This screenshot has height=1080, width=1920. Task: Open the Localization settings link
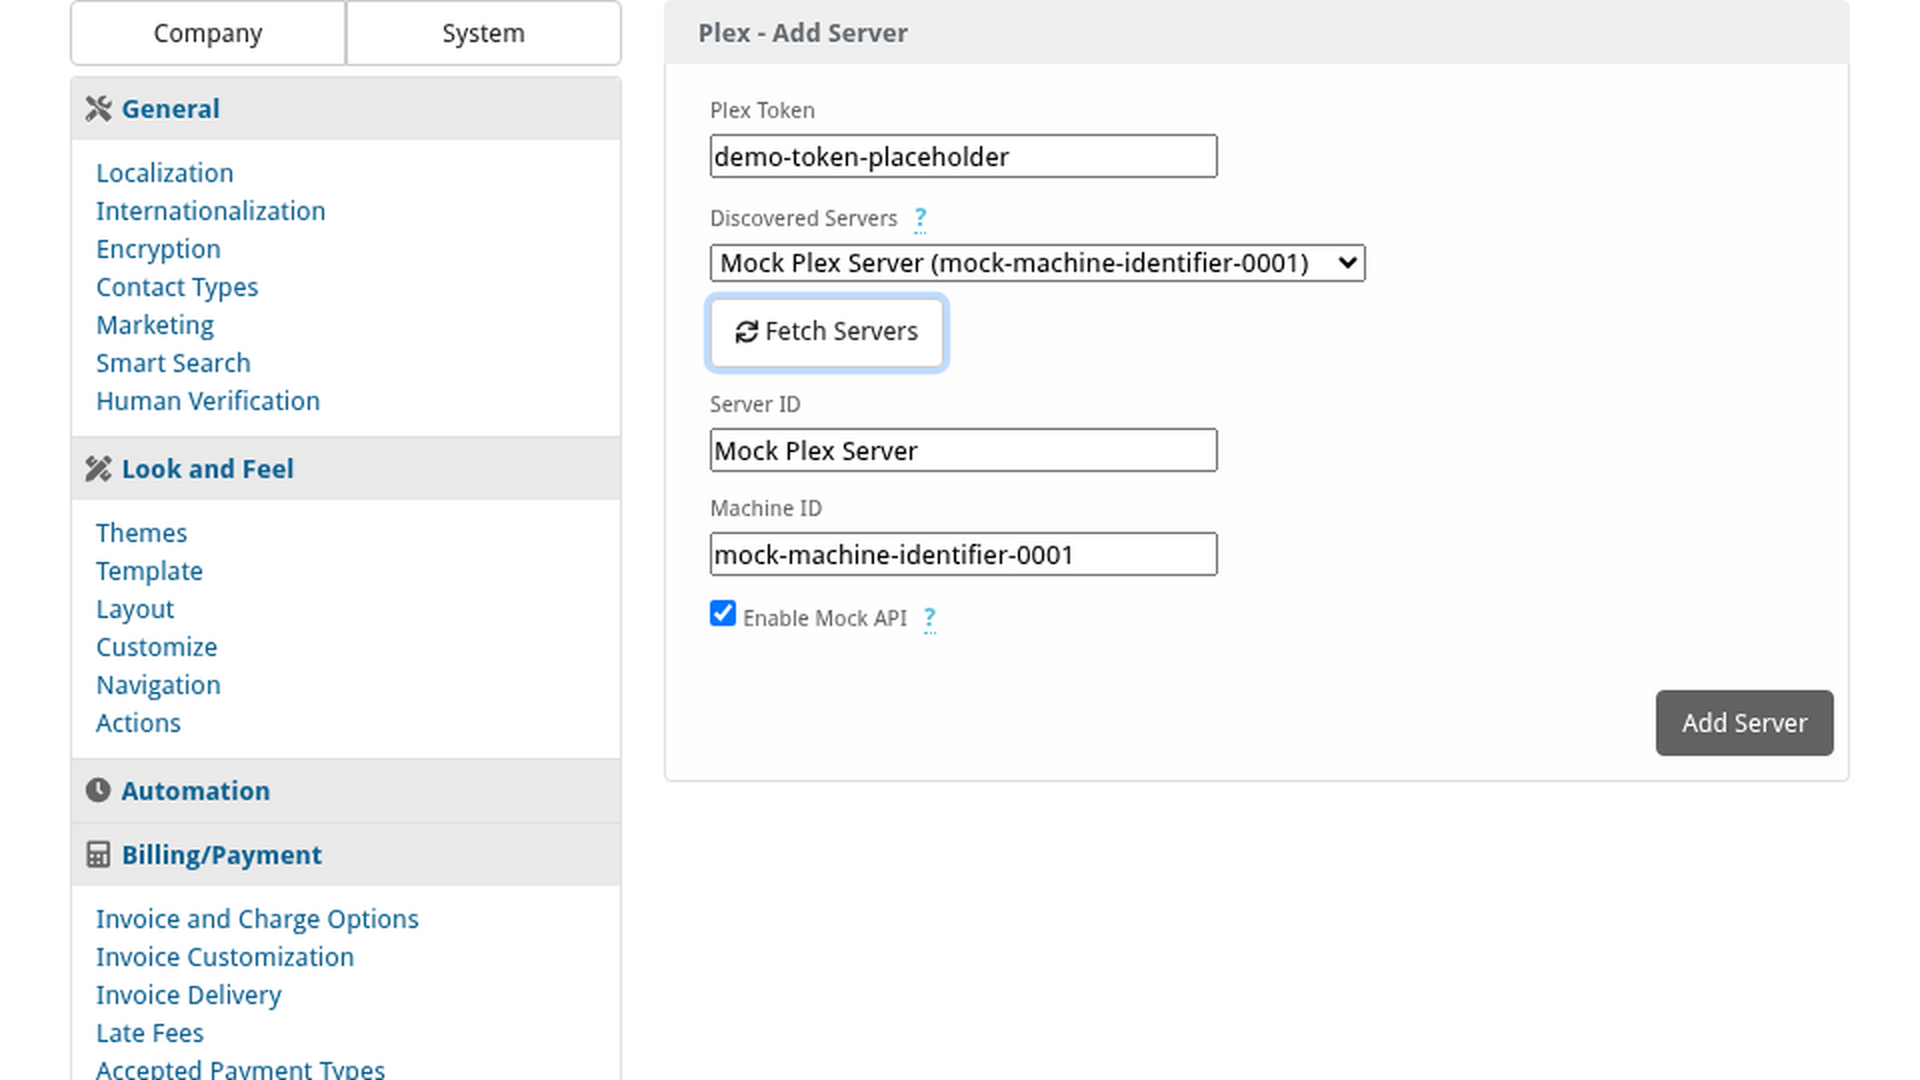[x=165, y=173]
